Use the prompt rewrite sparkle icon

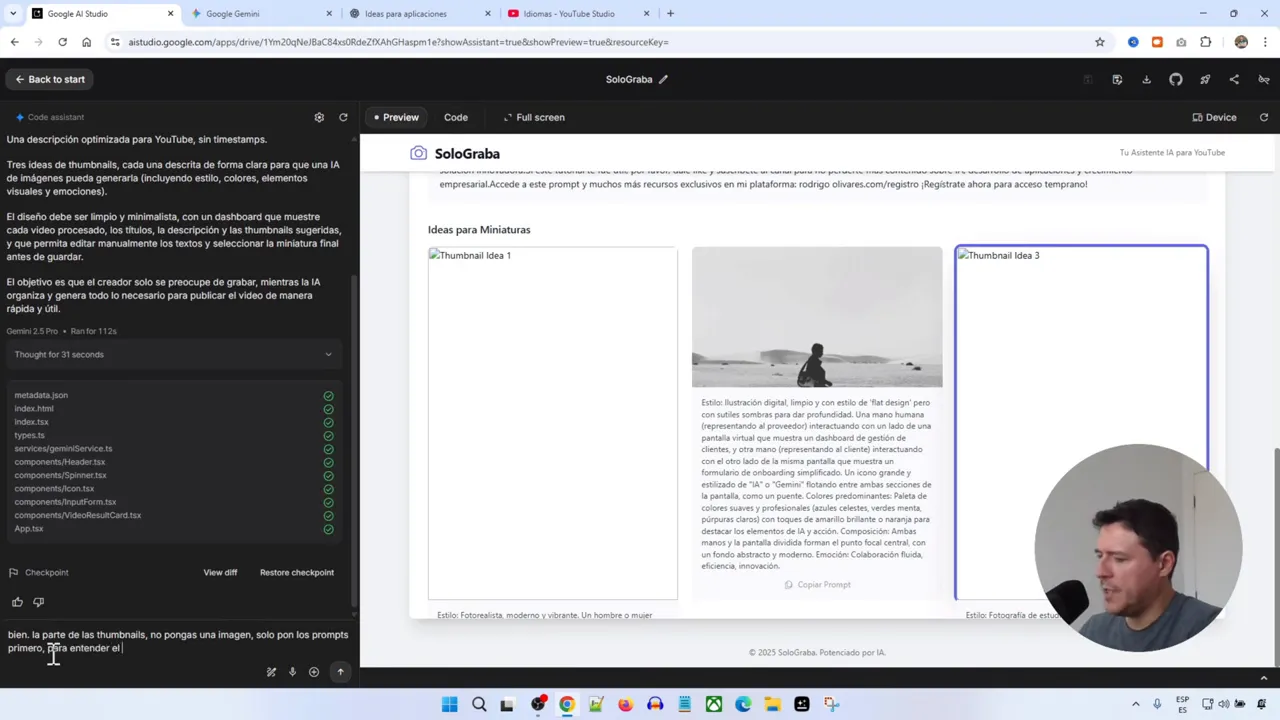tap(271, 671)
